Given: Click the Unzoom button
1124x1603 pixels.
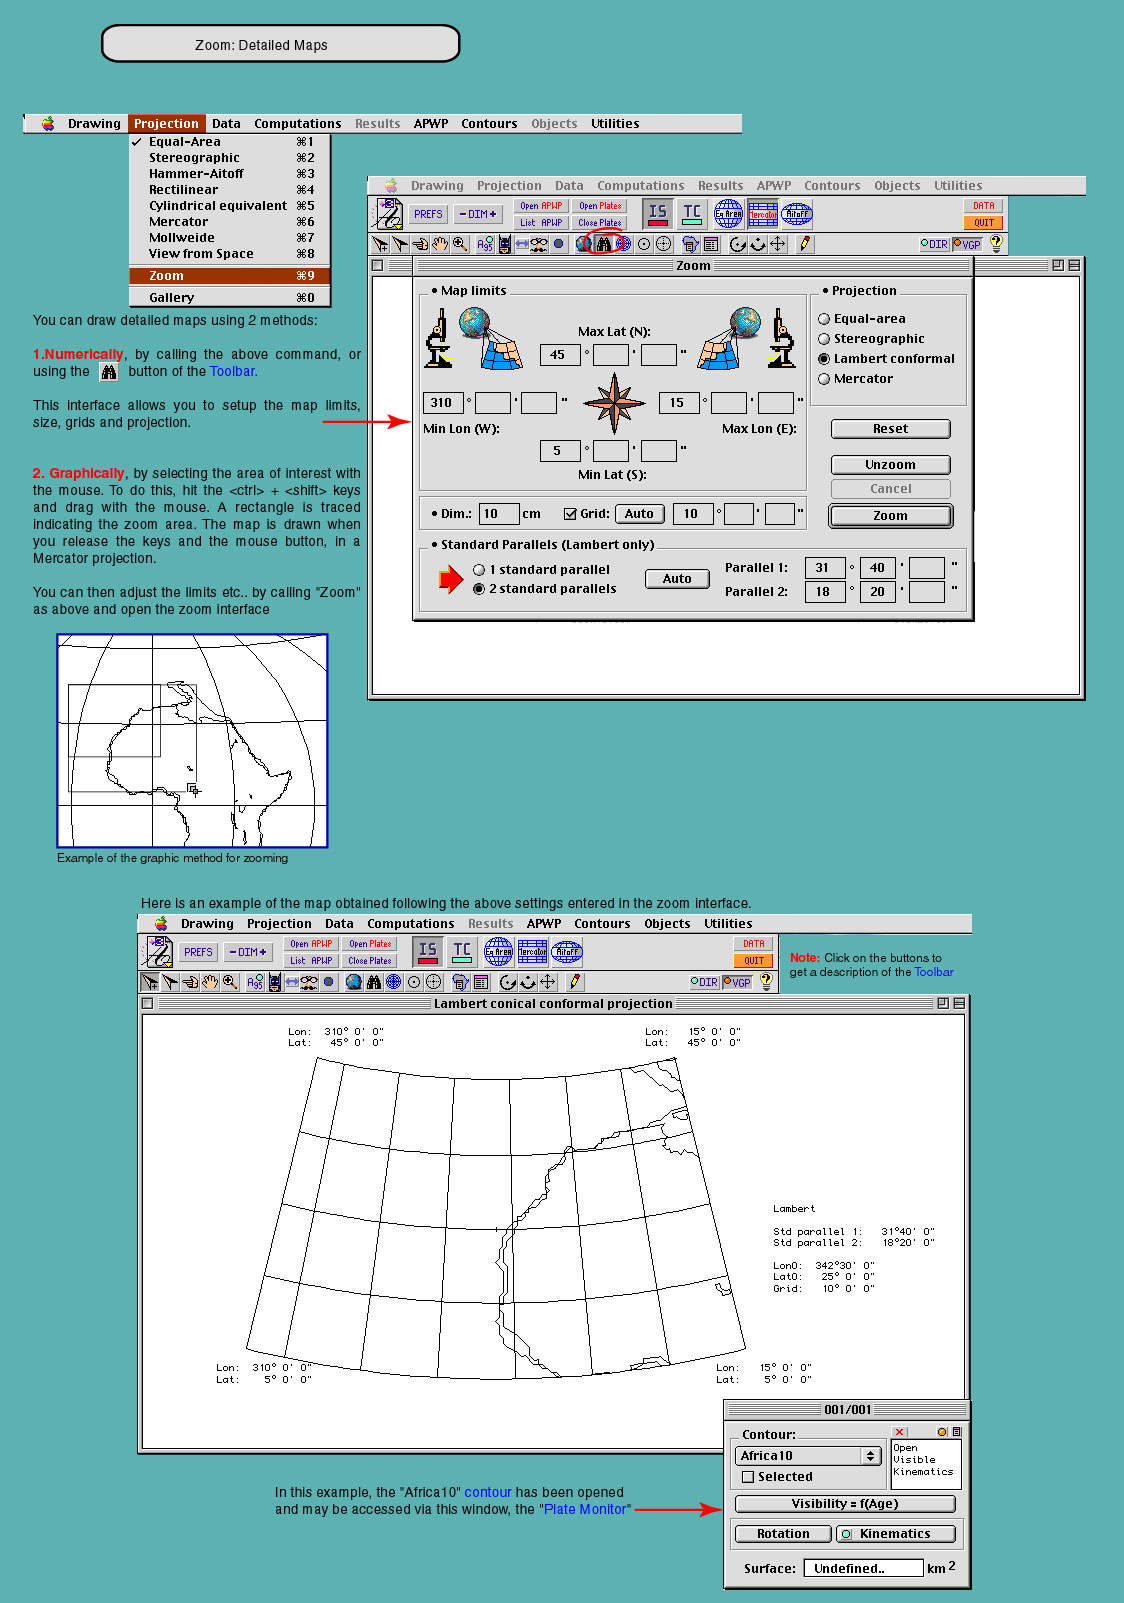Looking at the screenshot, I should tap(890, 465).
